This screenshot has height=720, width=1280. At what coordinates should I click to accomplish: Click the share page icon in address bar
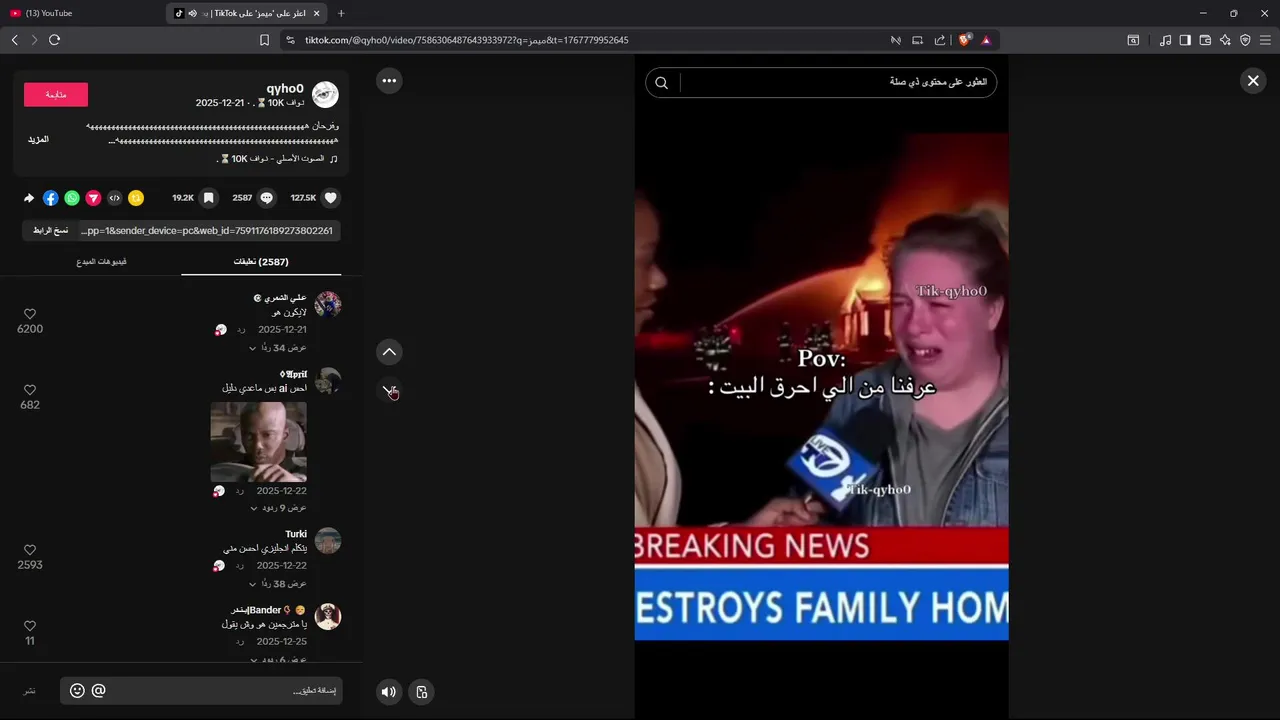(940, 40)
